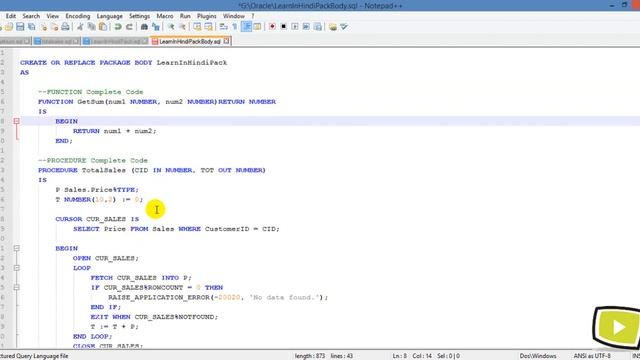
Task: Print the document from the toolbar
Action: [x=65, y=27]
